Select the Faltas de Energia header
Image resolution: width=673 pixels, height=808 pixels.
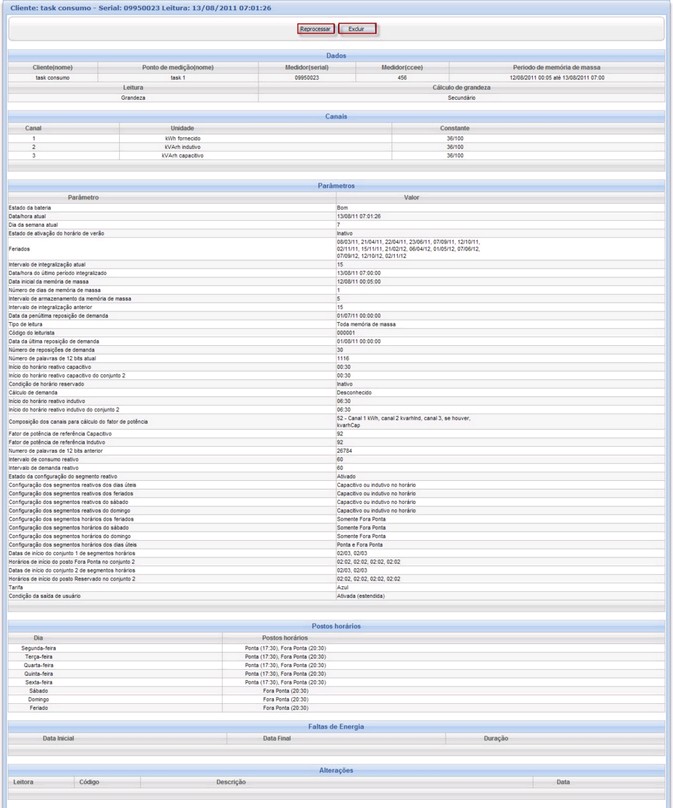click(x=336, y=726)
